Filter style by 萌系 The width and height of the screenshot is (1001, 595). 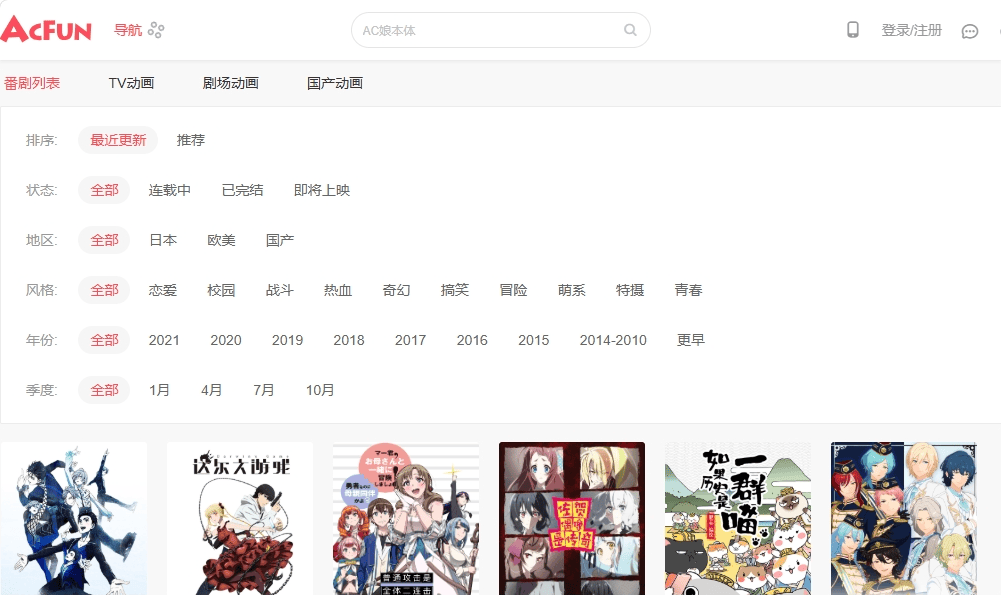pos(571,290)
